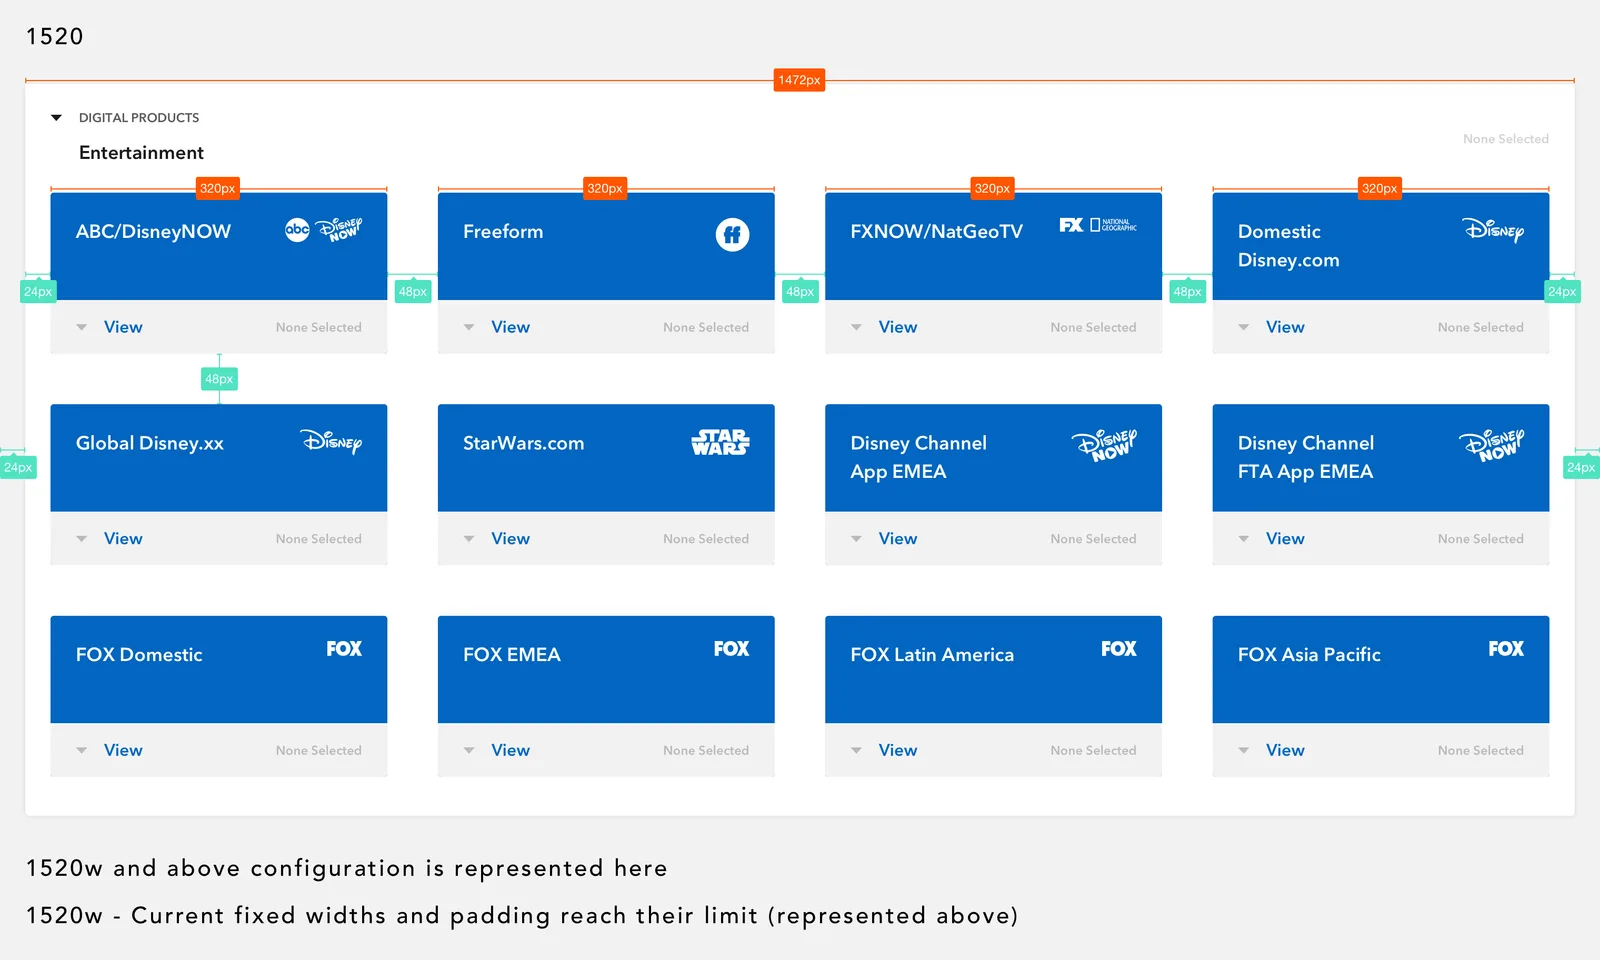
Task: Expand the FOX EMEA view arrow
Action: (x=469, y=750)
